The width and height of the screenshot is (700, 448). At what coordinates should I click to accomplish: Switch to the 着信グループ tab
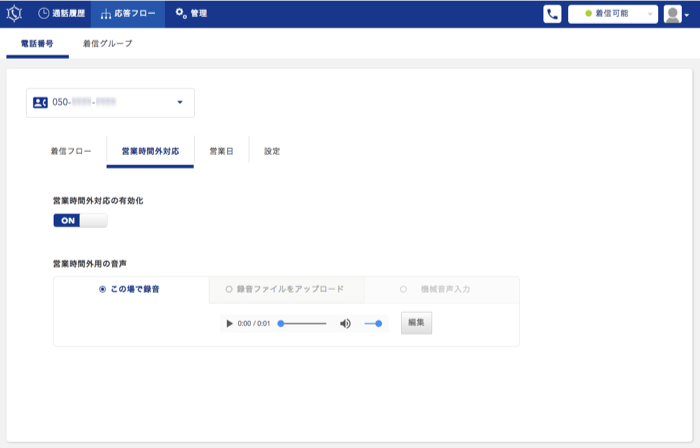(108, 44)
